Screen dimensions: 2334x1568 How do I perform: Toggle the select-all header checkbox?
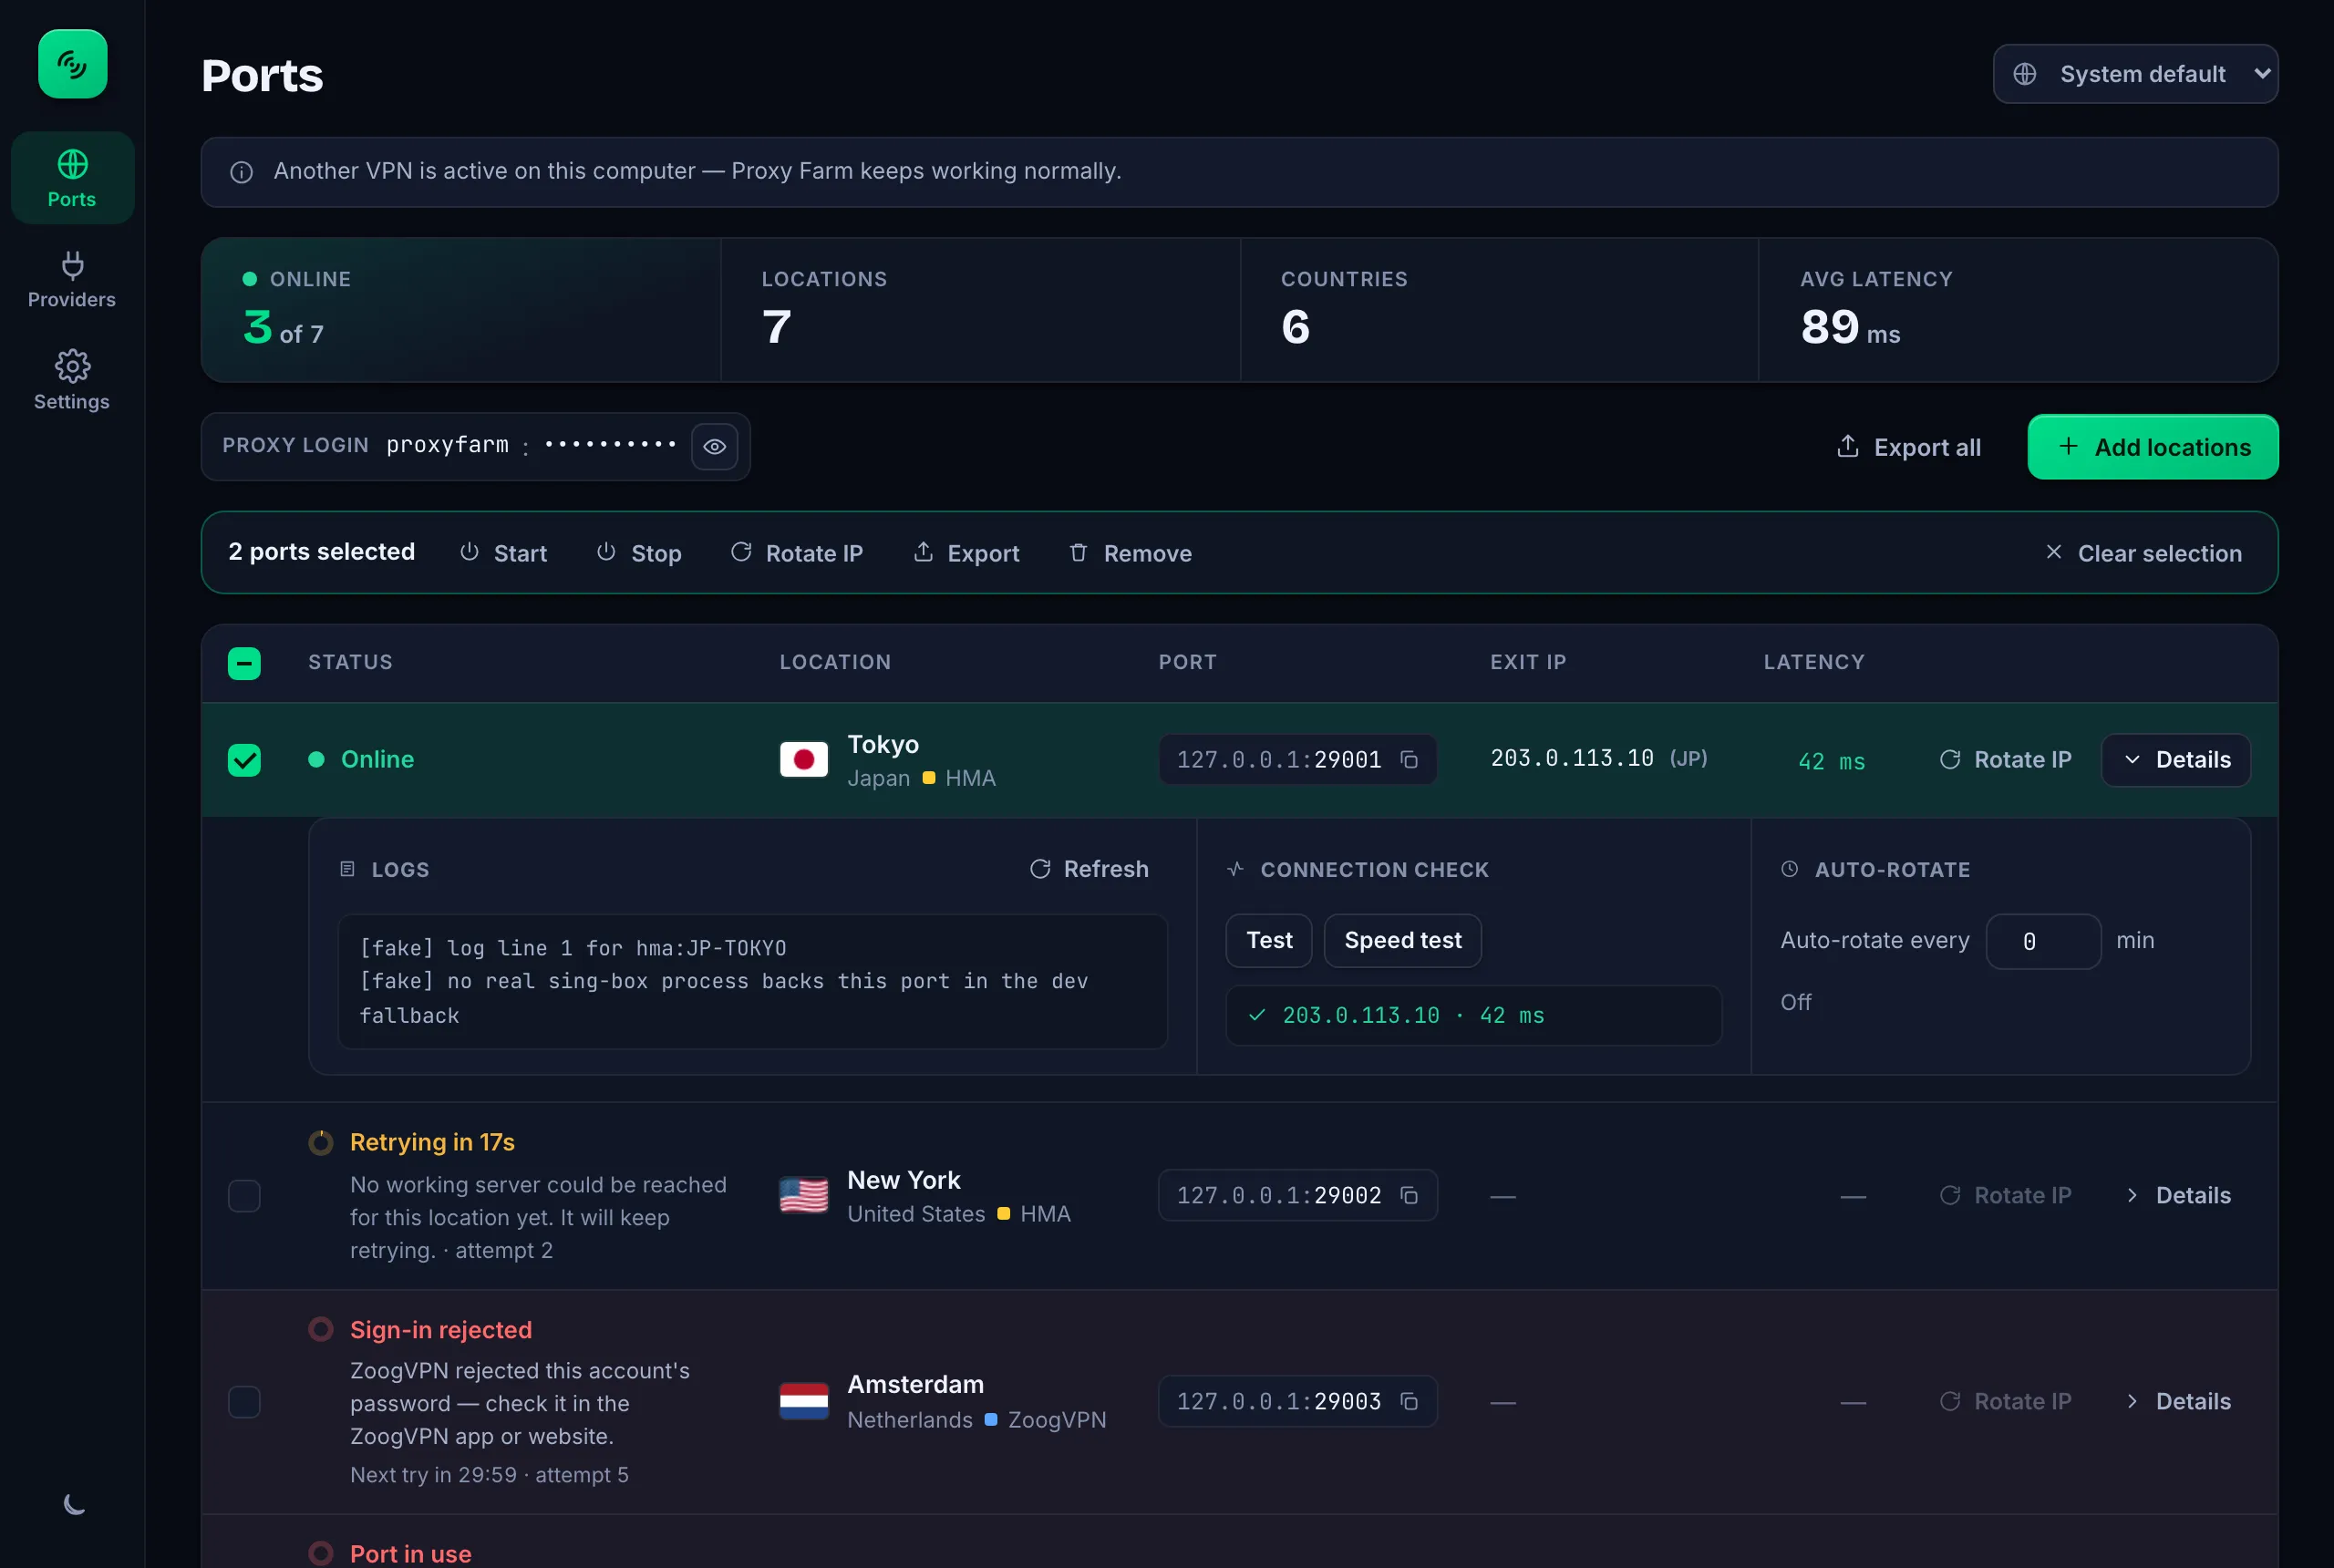244,663
